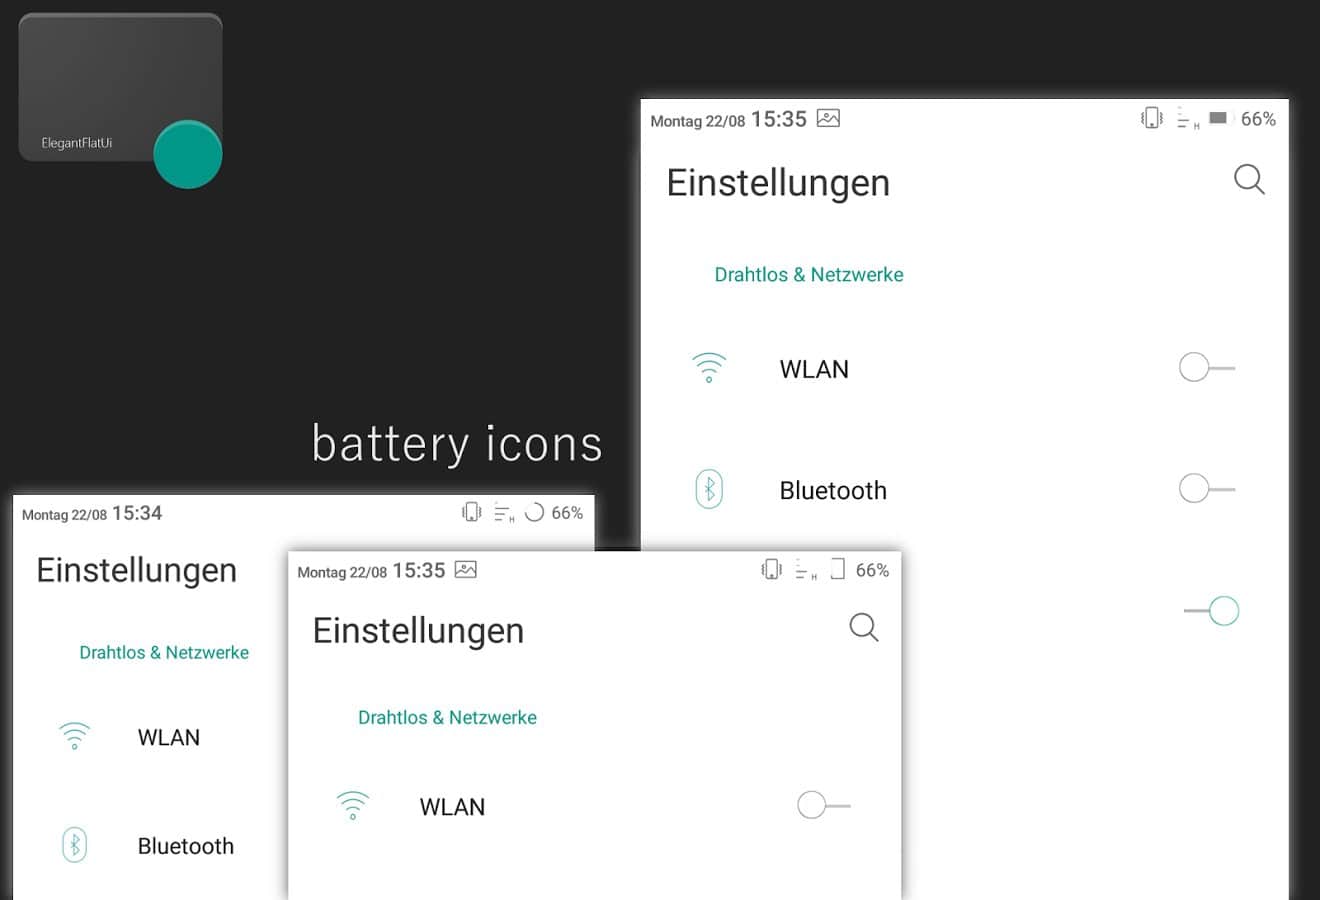Click the Einstellungen title in the left panel

point(137,570)
